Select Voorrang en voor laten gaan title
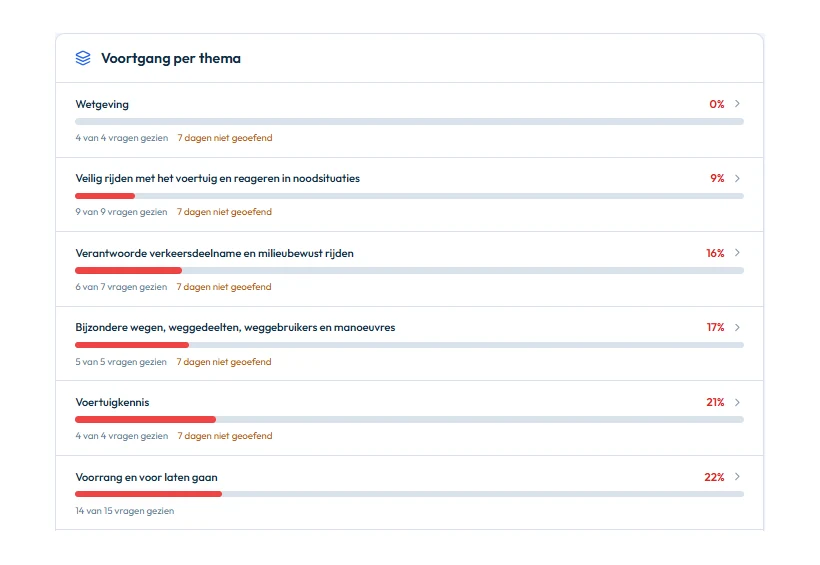The height and width of the screenshot is (565, 820). [x=146, y=477]
